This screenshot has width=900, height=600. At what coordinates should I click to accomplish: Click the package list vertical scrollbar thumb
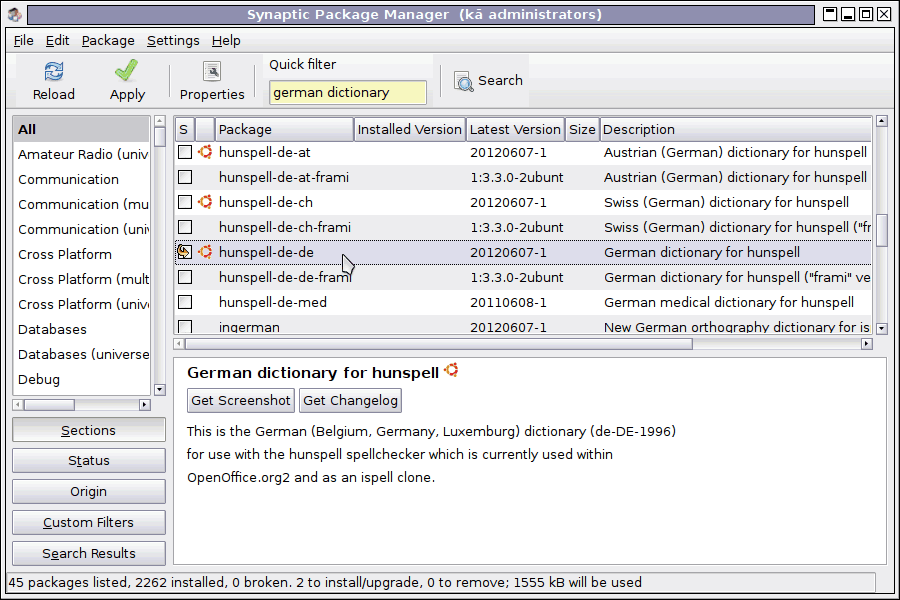pos(882,230)
